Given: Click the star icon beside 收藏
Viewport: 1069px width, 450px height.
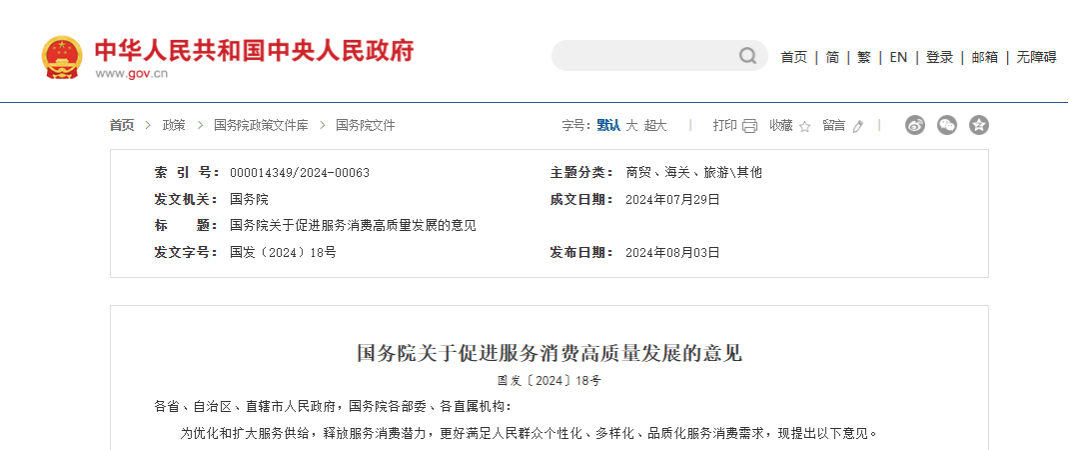Looking at the screenshot, I should (804, 126).
